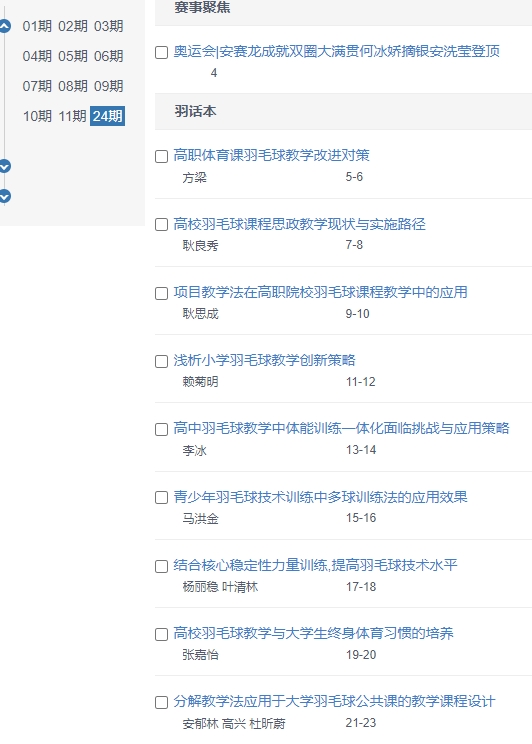This screenshot has height=744, width=532.
Task: Select issue 09期
Action: 109,86
